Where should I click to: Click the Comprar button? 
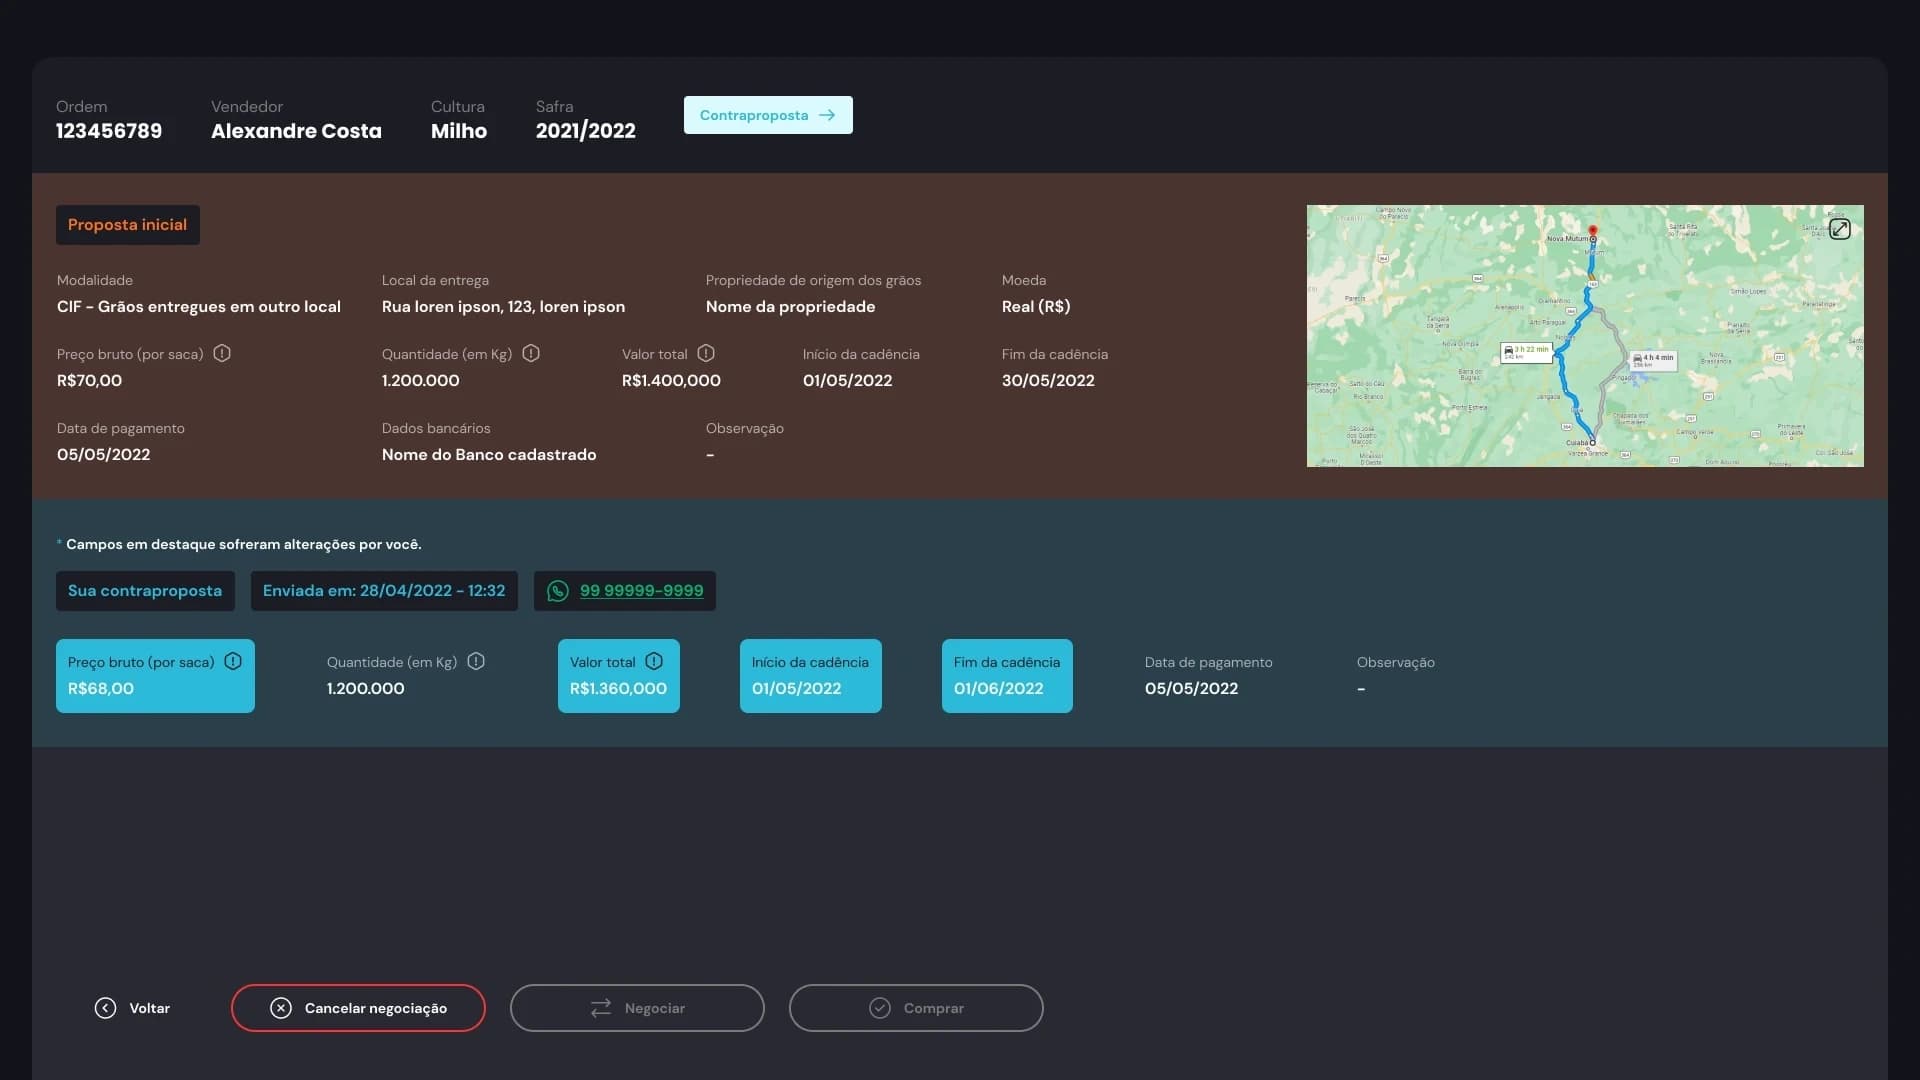916,1008
